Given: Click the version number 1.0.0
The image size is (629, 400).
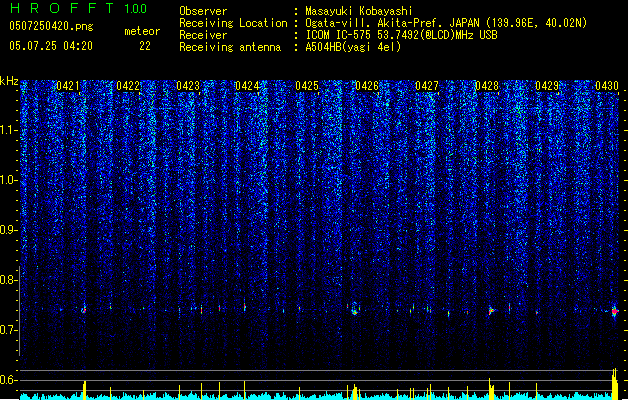Looking at the screenshot, I should click(136, 8).
